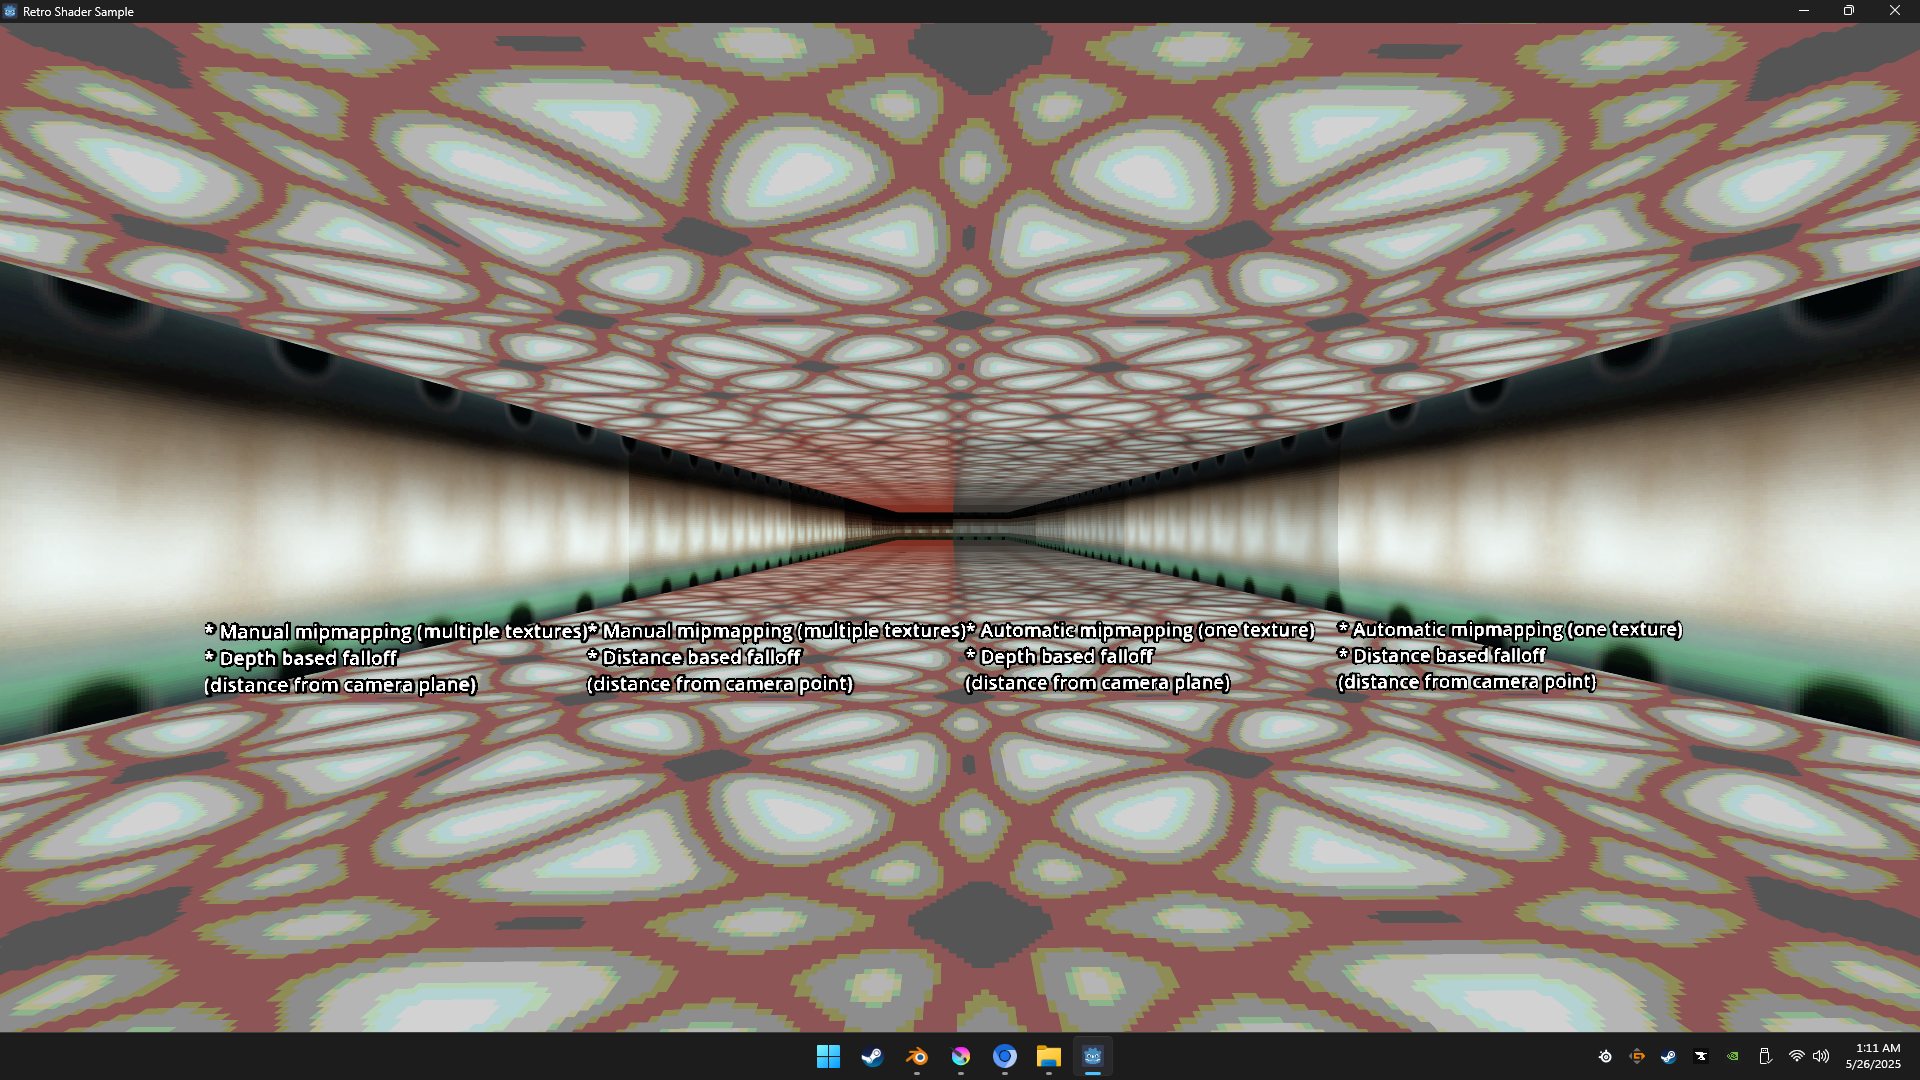This screenshot has width=1920, height=1080.
Task: Click the Steam system tray icon
Action: 1668,1056
